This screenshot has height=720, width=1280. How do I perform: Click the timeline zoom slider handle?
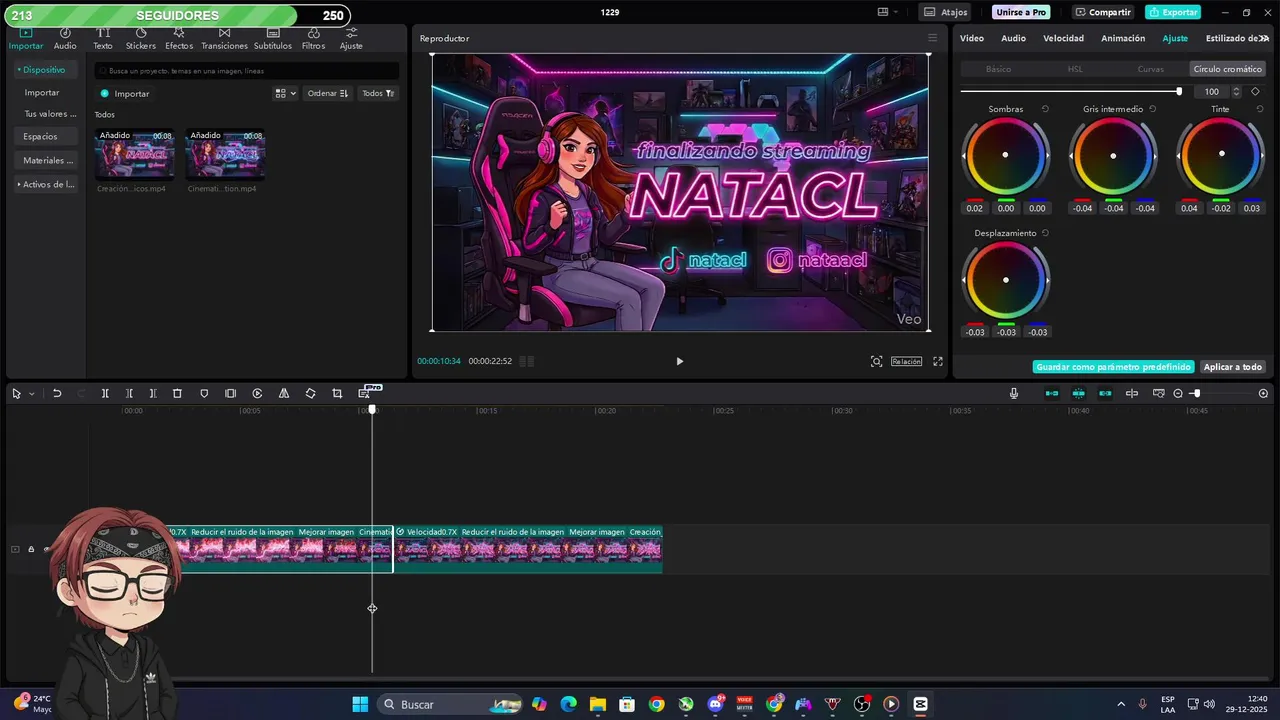tap(1196, 394)
